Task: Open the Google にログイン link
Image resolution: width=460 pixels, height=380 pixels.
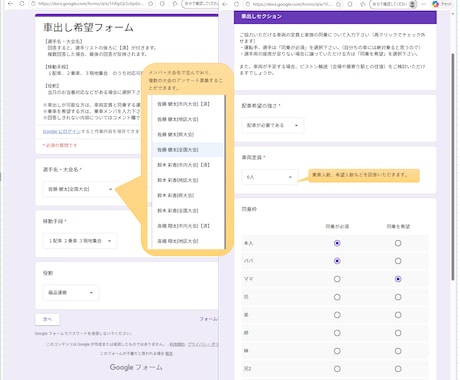Action: point(62,131)
